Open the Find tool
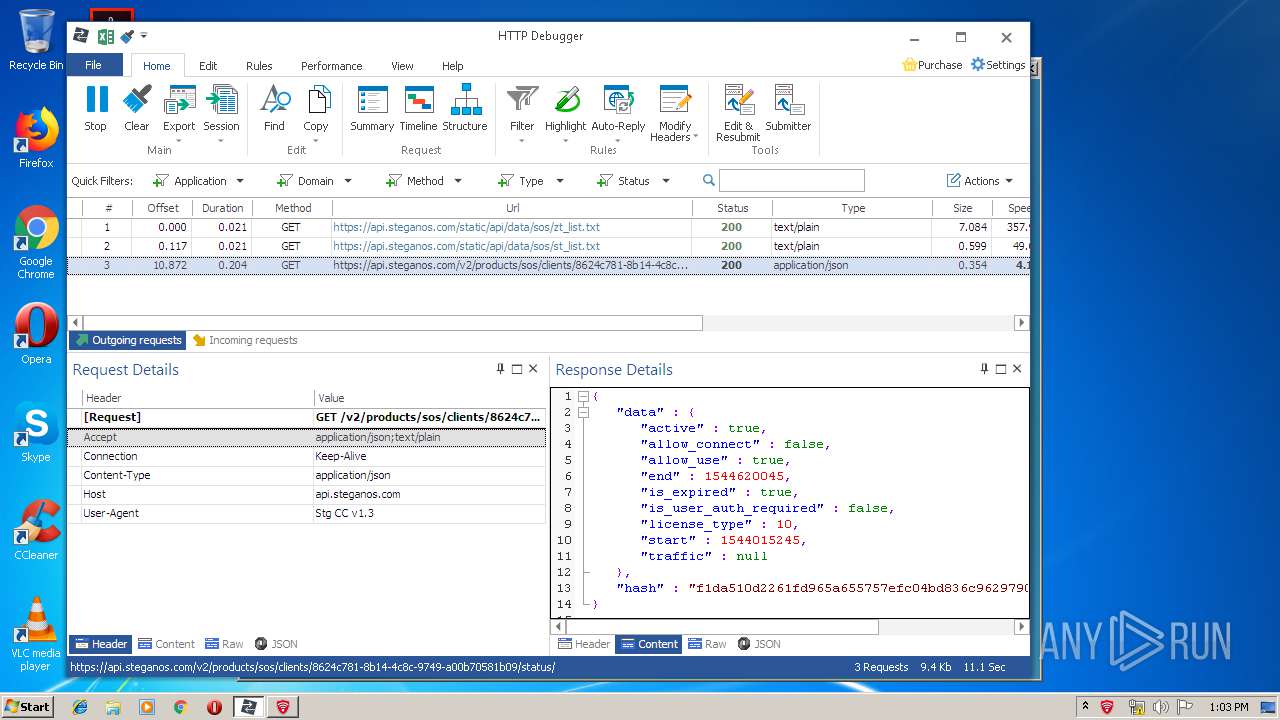The image size is (1280, 720). pyautogui.click(x=274, y=109)
